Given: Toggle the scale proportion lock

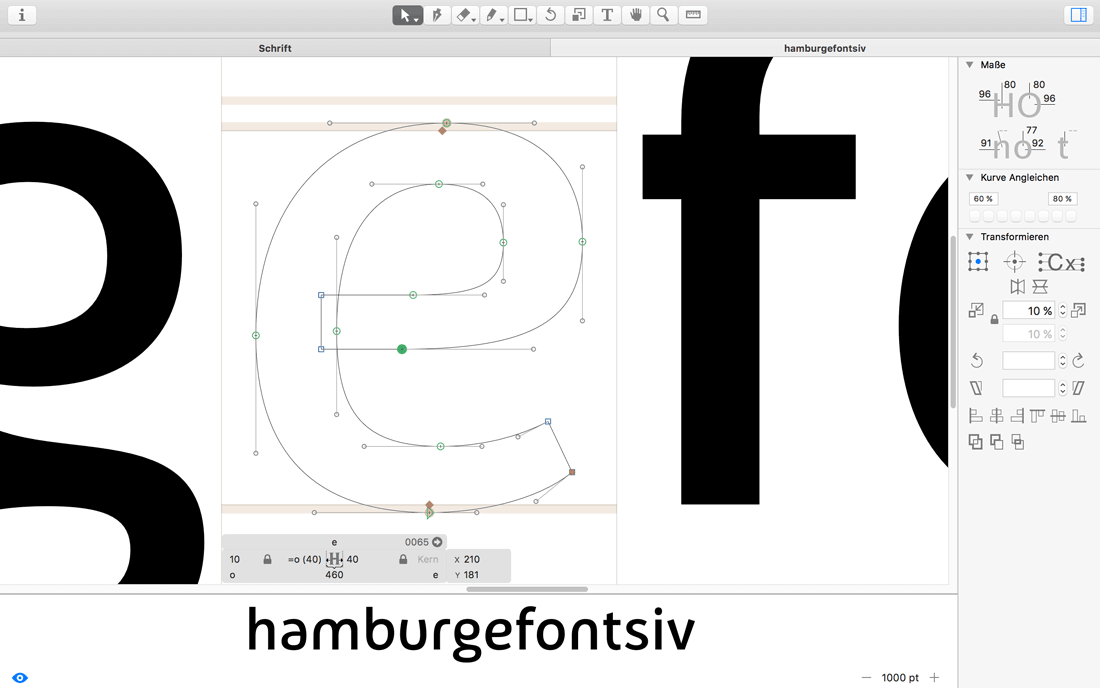Looking at the screenshot, I should [994, 320].
